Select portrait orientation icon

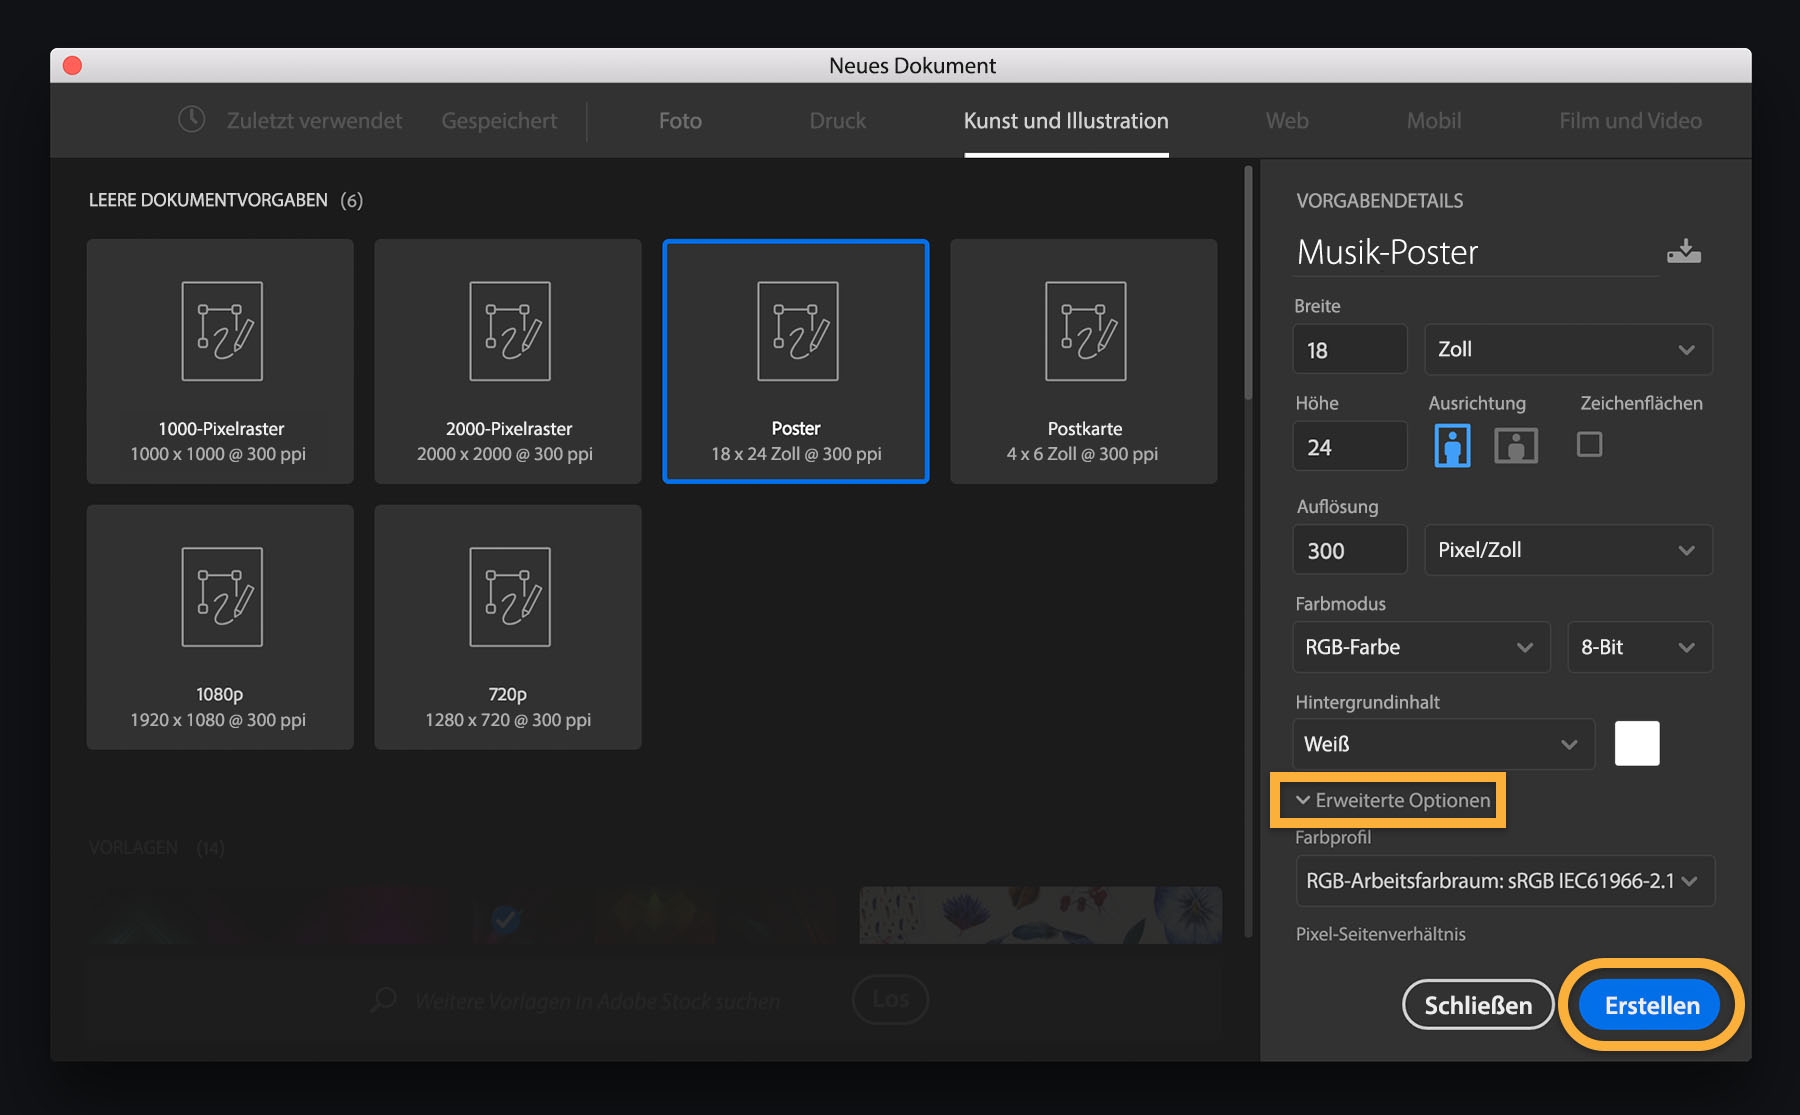(x=1452, y=445)
